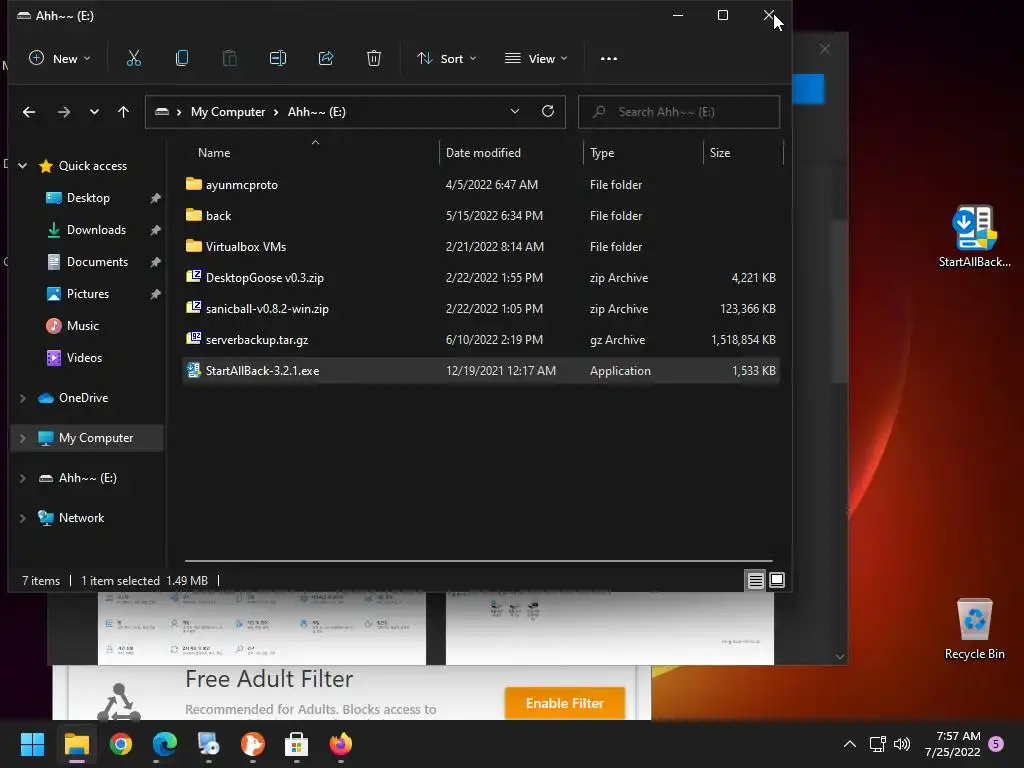Open Google Chrome from taskbar
The width and height of the screenshot is (1024, 768).
[x=120, y=744]
